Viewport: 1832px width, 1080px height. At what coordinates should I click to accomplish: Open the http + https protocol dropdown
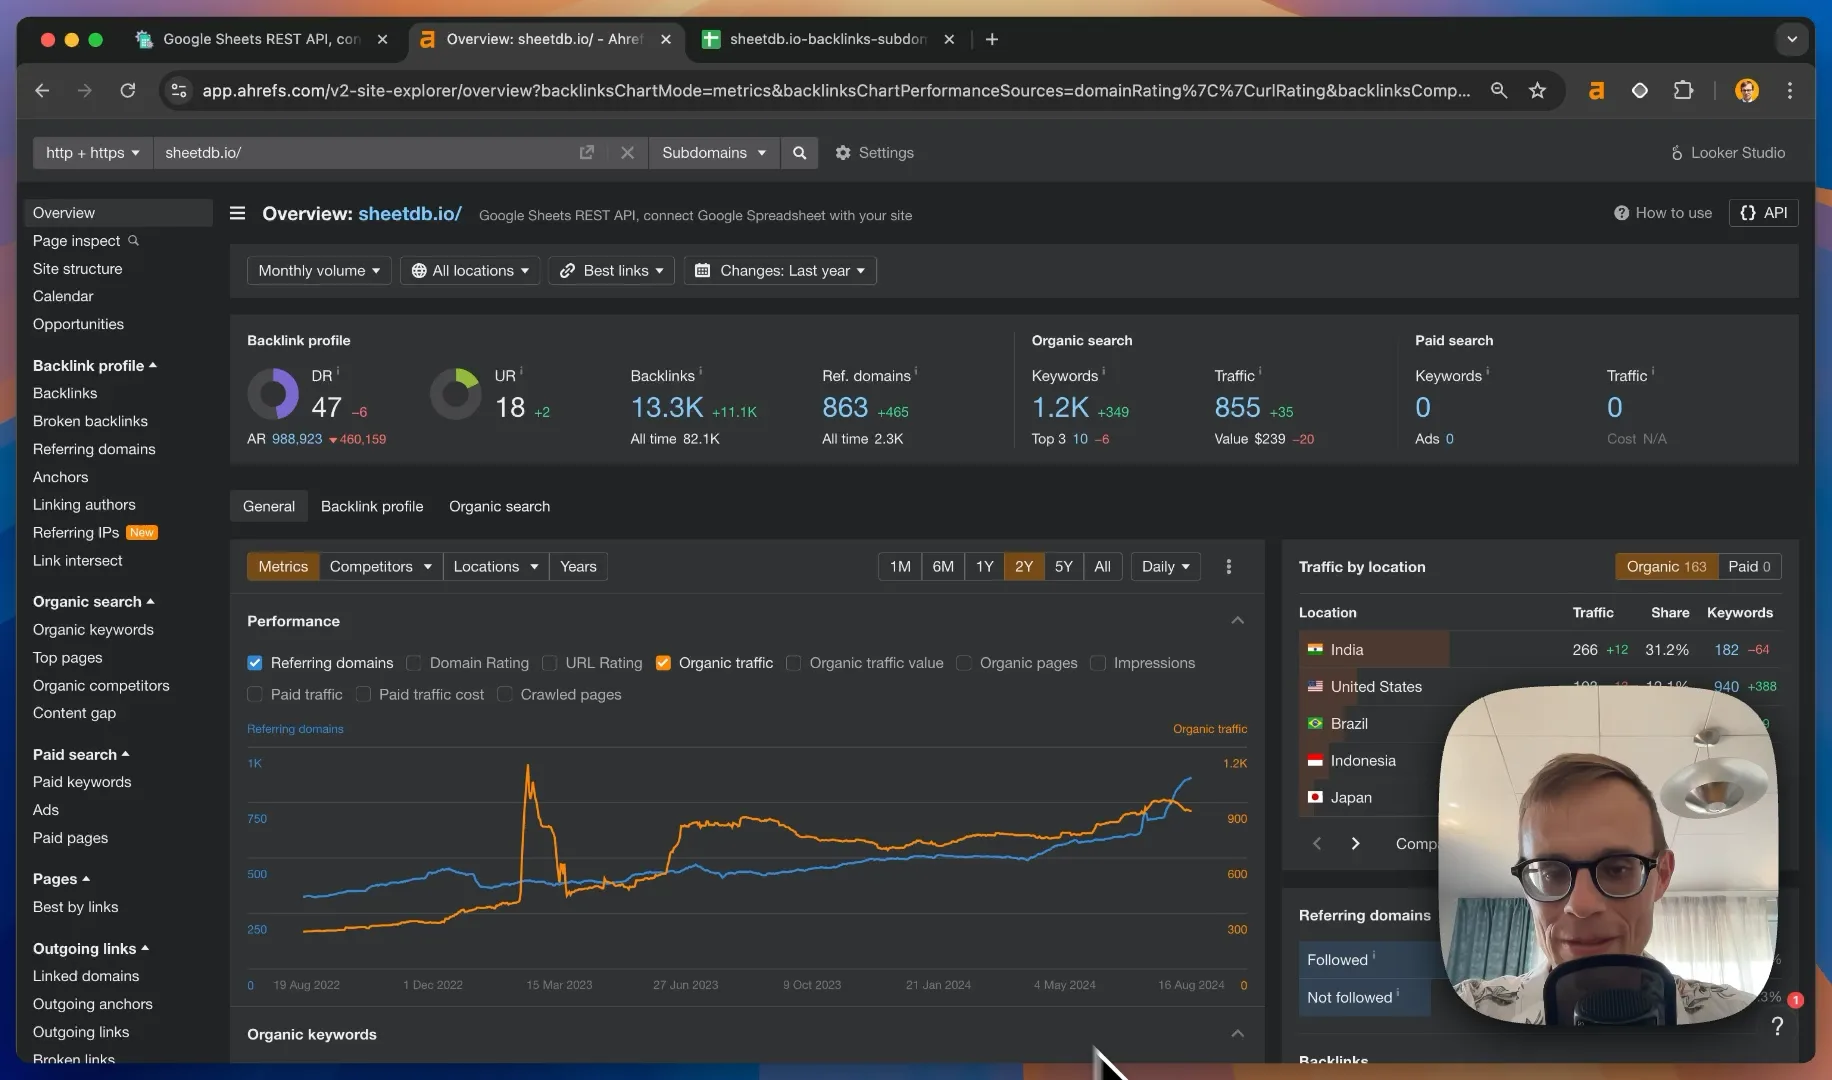click(92, 153)
